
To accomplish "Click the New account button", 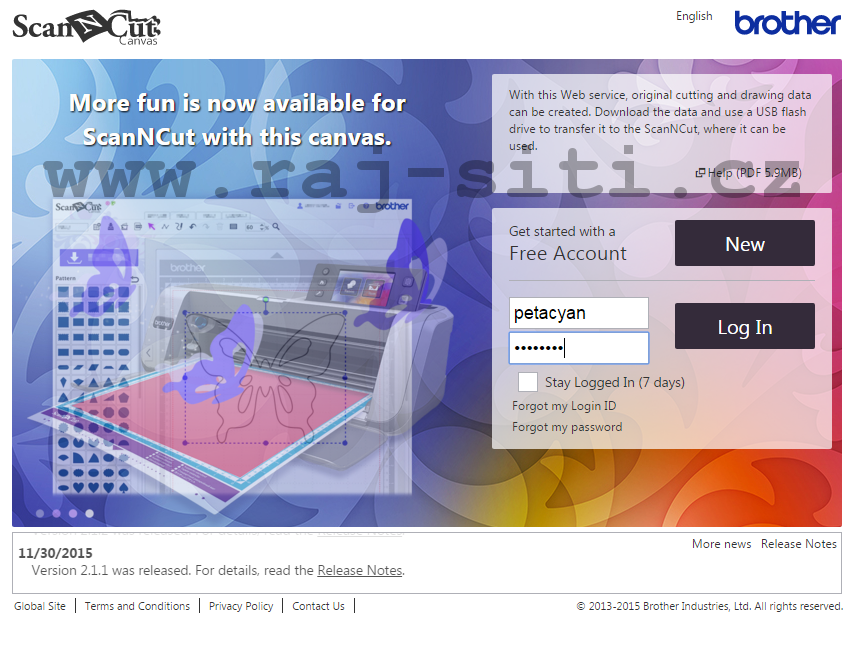I will [744, 244].
